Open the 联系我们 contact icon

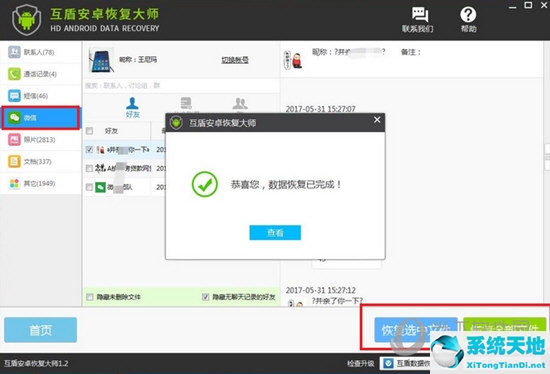tap(418, 19)
